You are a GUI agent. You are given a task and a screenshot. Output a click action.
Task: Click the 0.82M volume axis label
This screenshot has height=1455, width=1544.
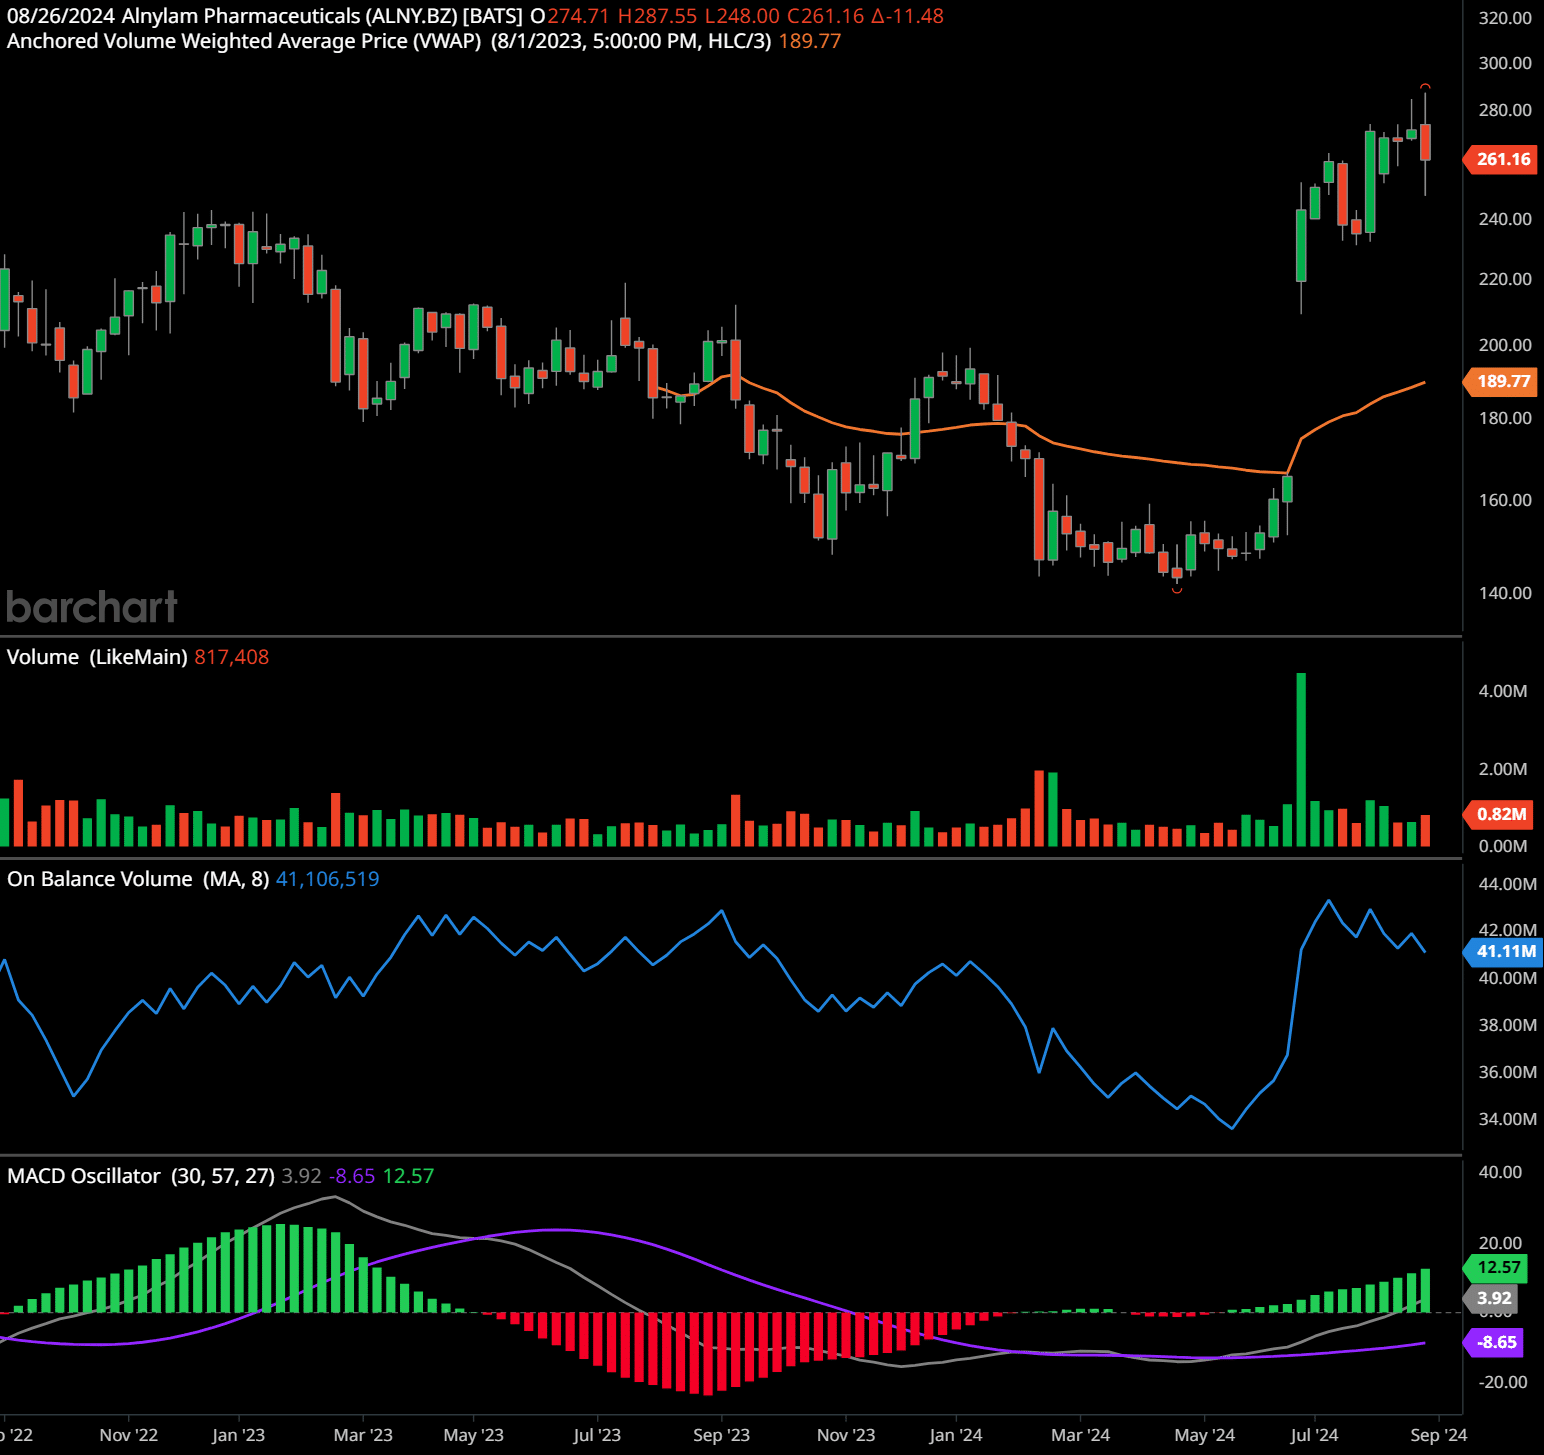click(x=1498, y=814)
